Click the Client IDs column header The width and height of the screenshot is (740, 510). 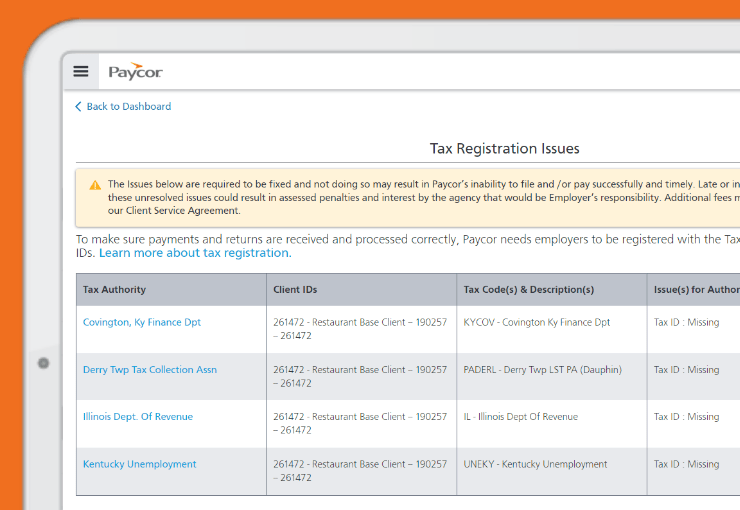(362, 290)
